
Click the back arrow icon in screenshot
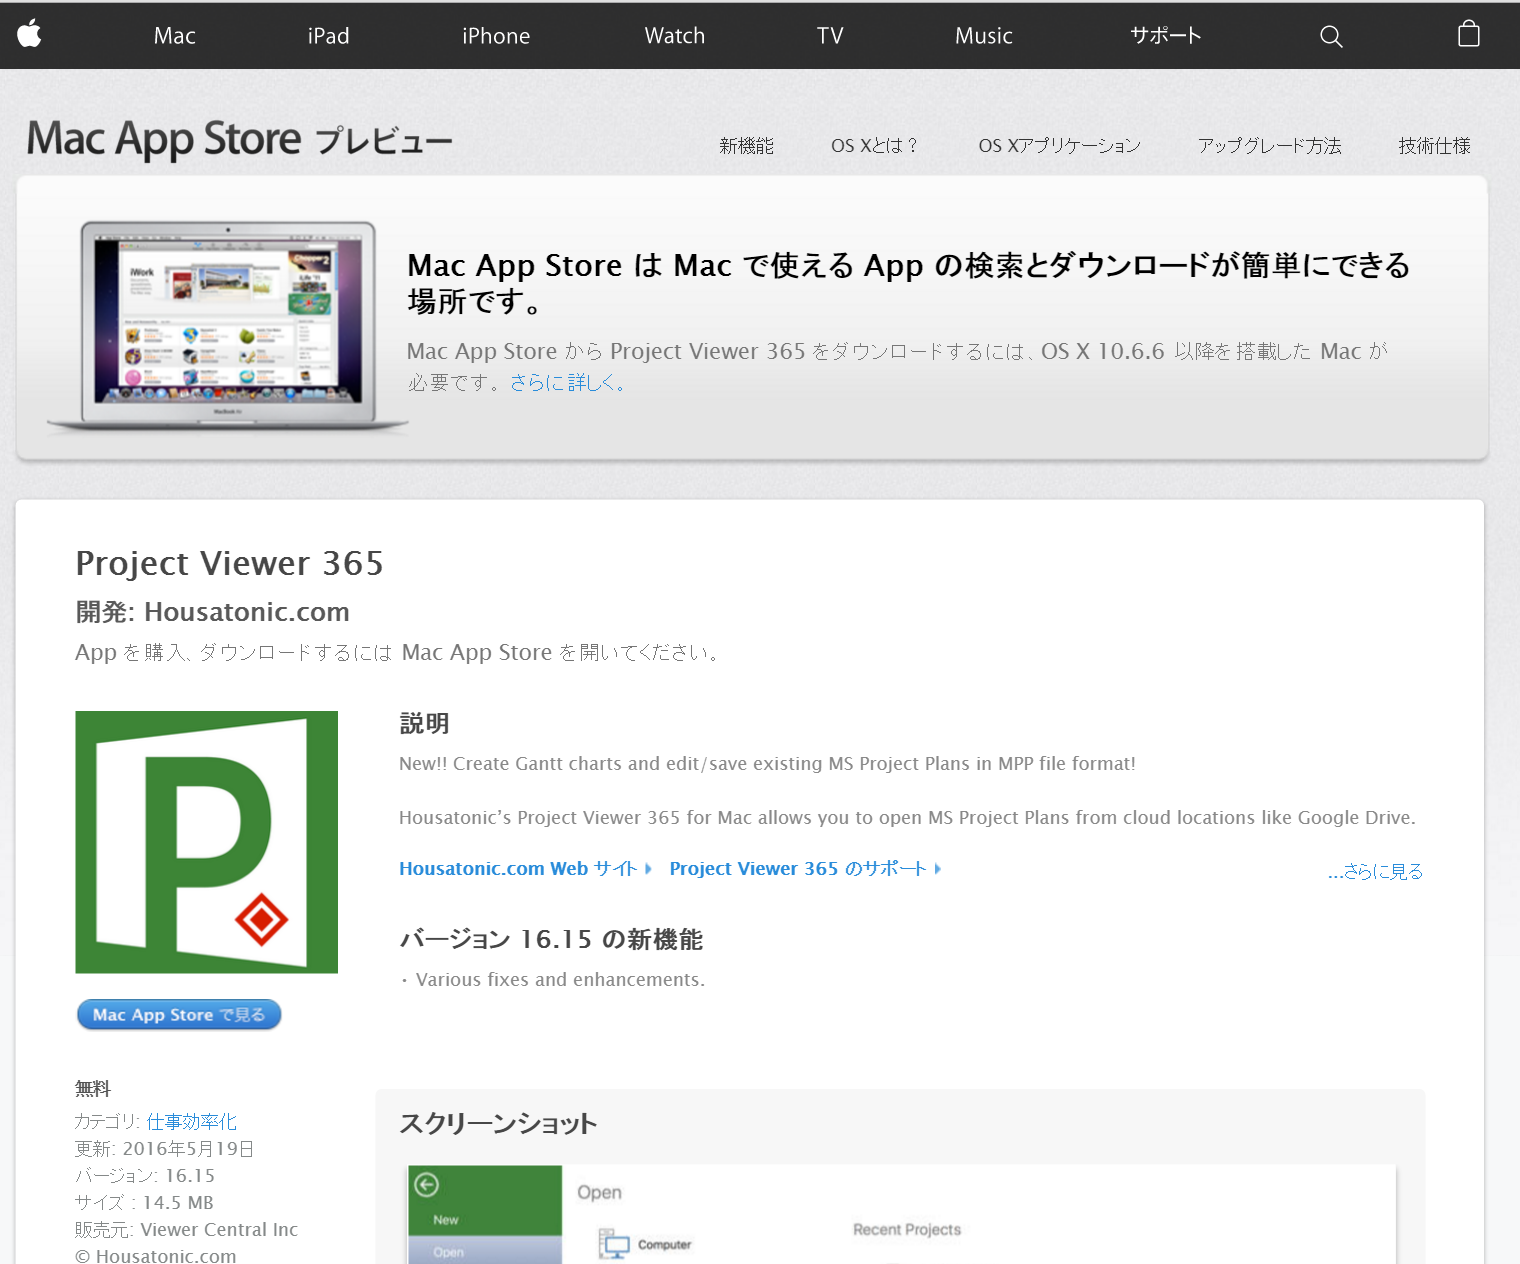(x=427, y=1185)
